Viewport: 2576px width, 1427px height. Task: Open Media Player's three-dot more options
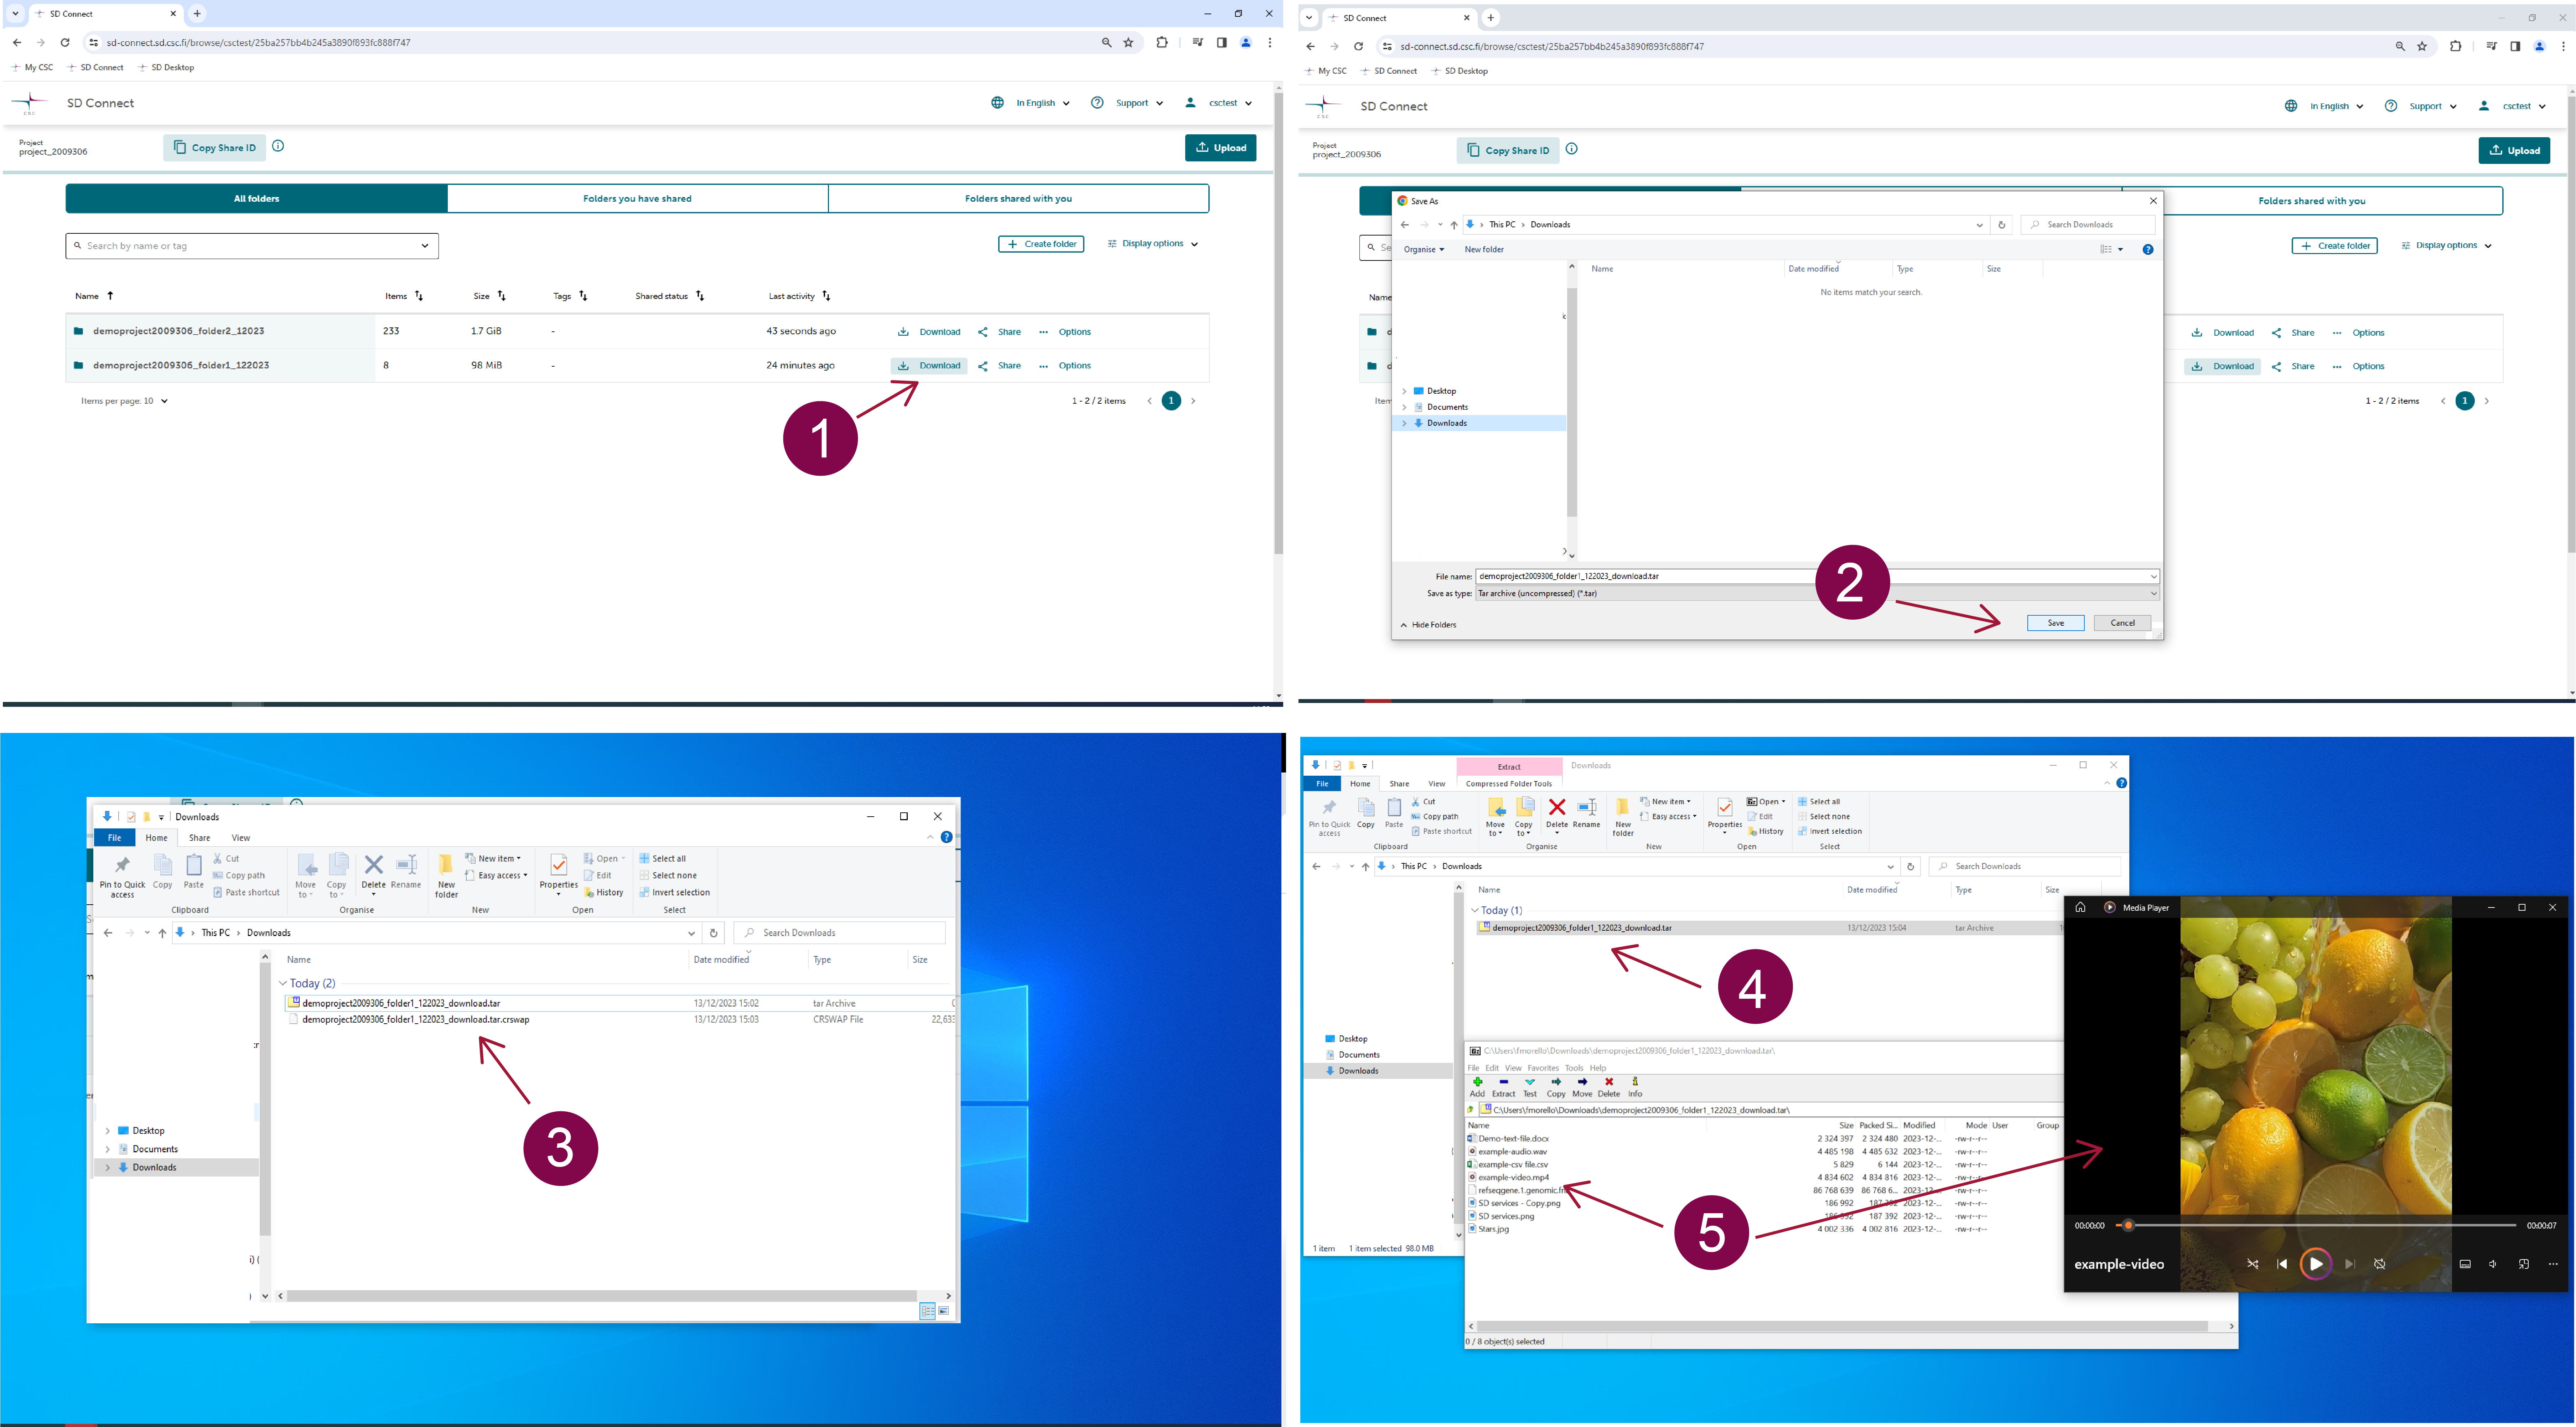pos(2553,1264)
